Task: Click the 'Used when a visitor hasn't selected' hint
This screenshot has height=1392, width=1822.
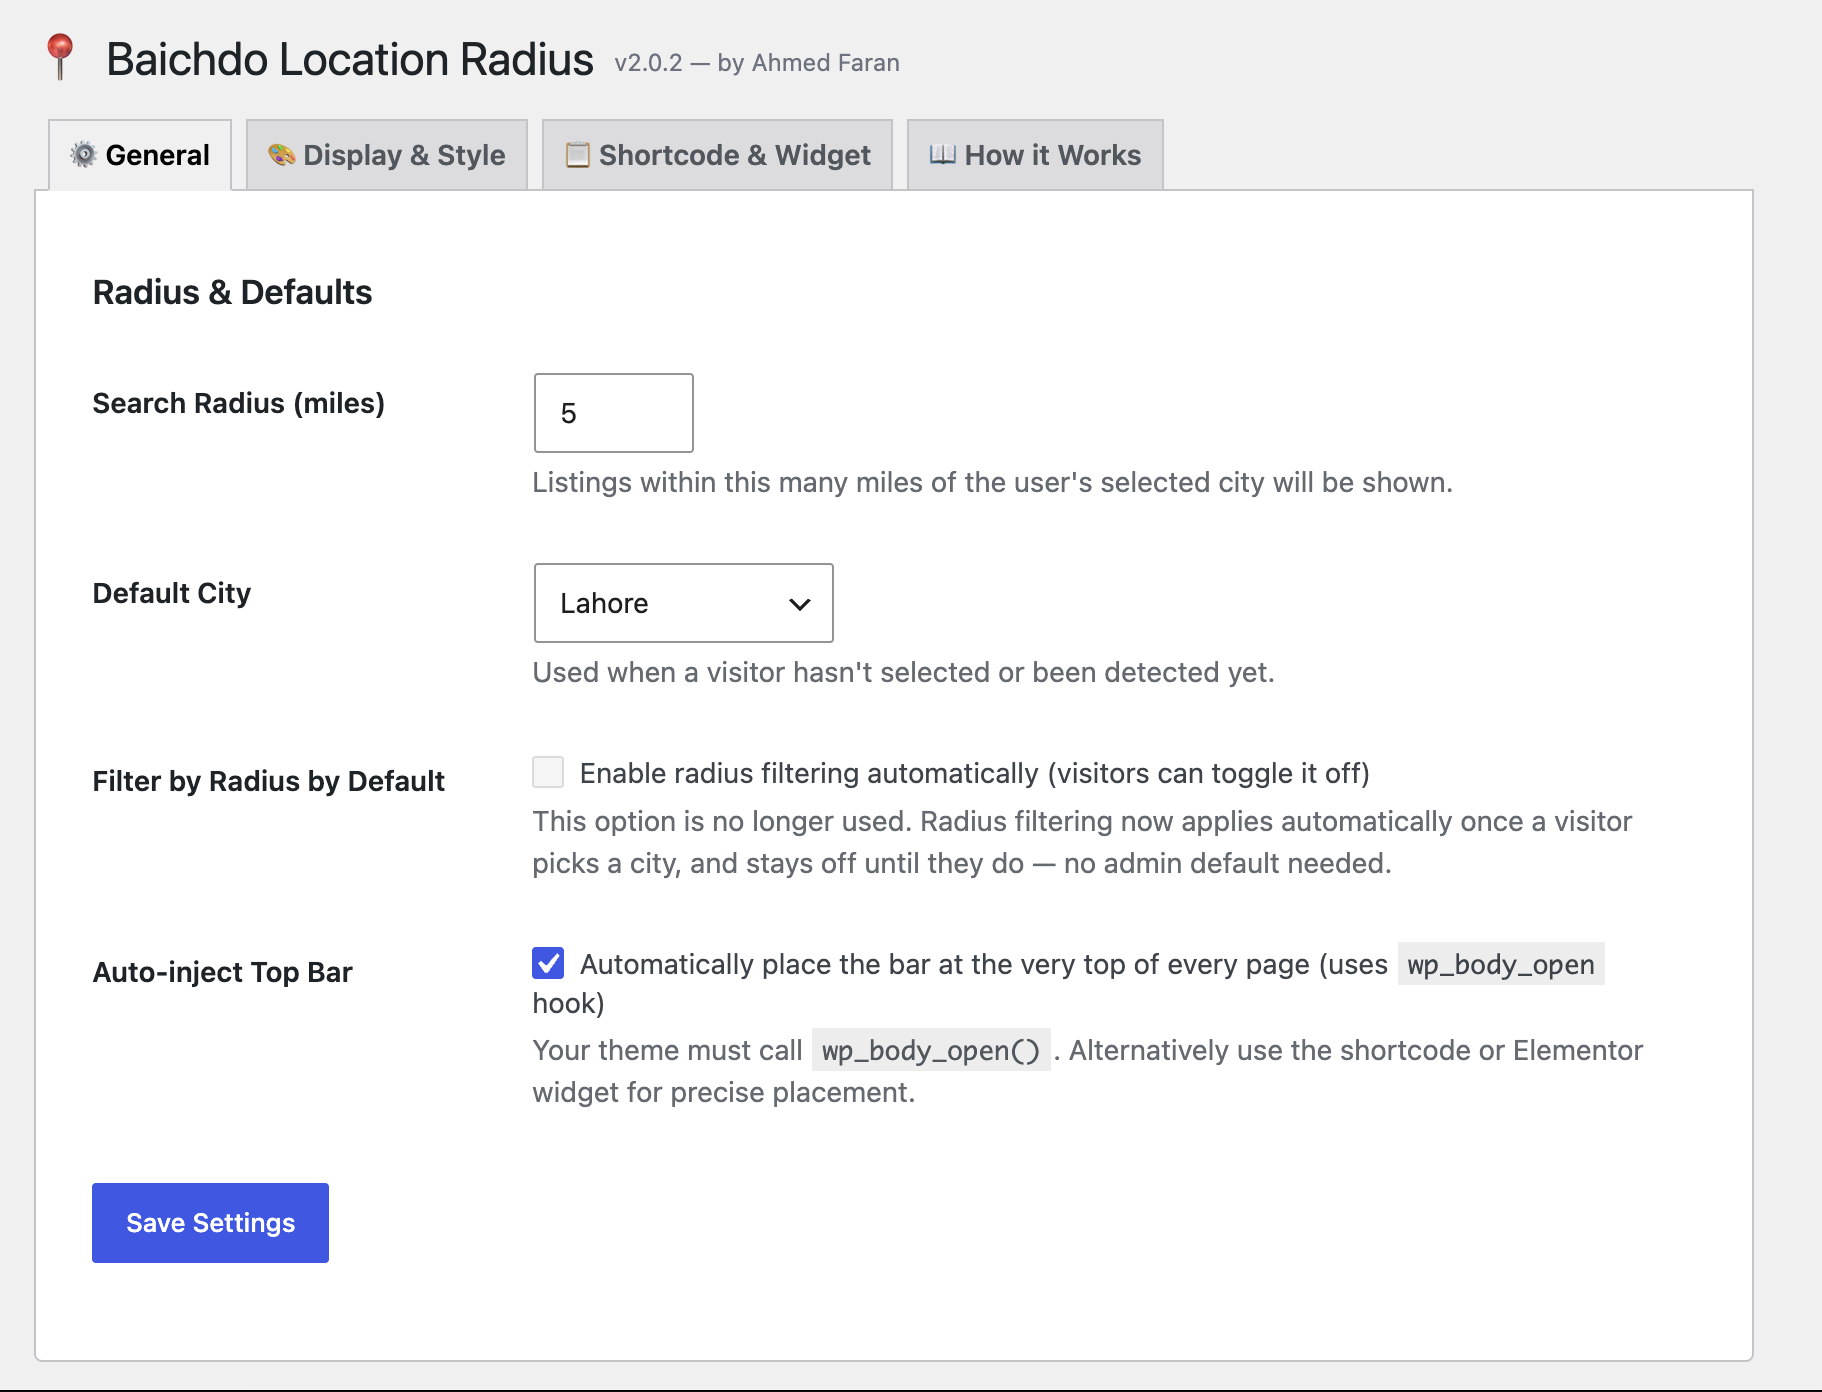Action: click(903, 672)
